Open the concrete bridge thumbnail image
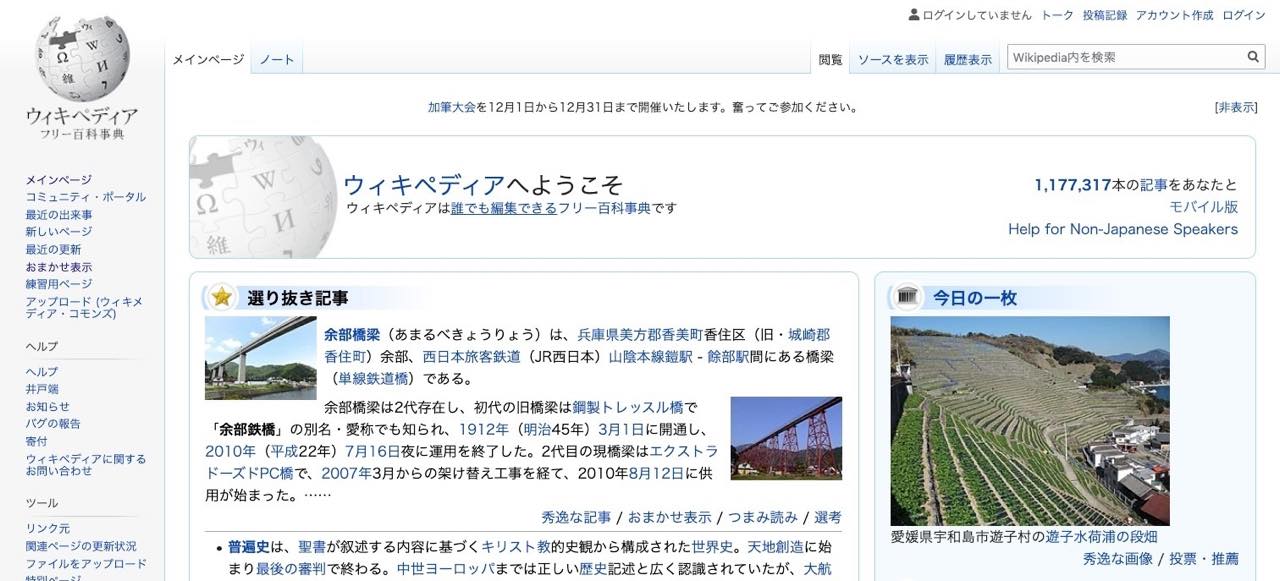This screenshot has height=581, width=1280. tap(260, 358)
